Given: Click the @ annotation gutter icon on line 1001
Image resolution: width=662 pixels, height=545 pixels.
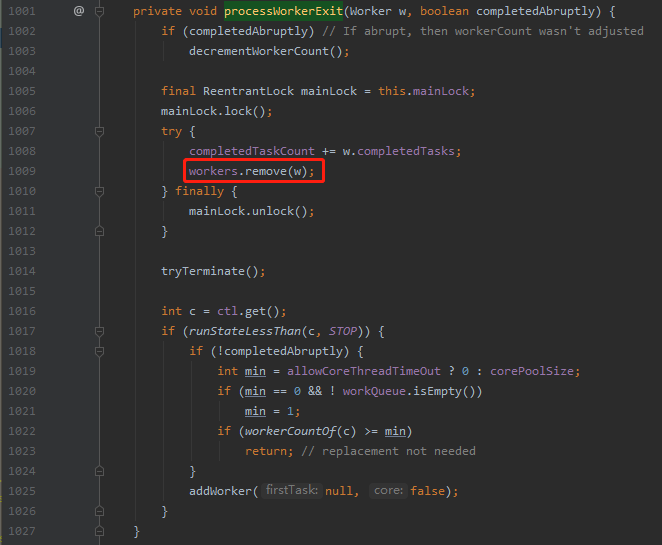Looking at the screenshot, I should pyautogui.click(x=79, y=11).
